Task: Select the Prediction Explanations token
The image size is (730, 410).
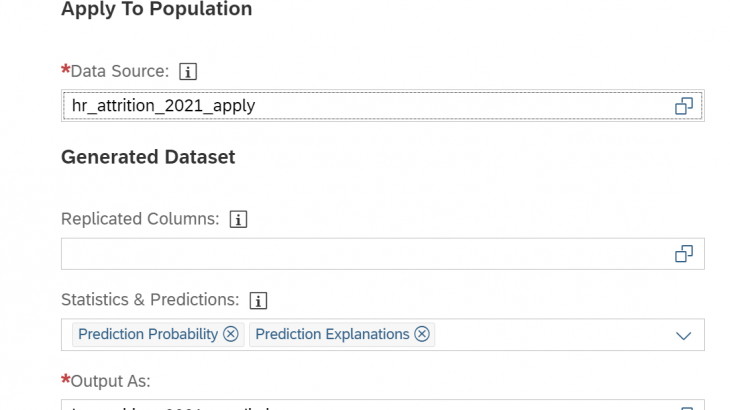Action: click(x=332, y=334)
